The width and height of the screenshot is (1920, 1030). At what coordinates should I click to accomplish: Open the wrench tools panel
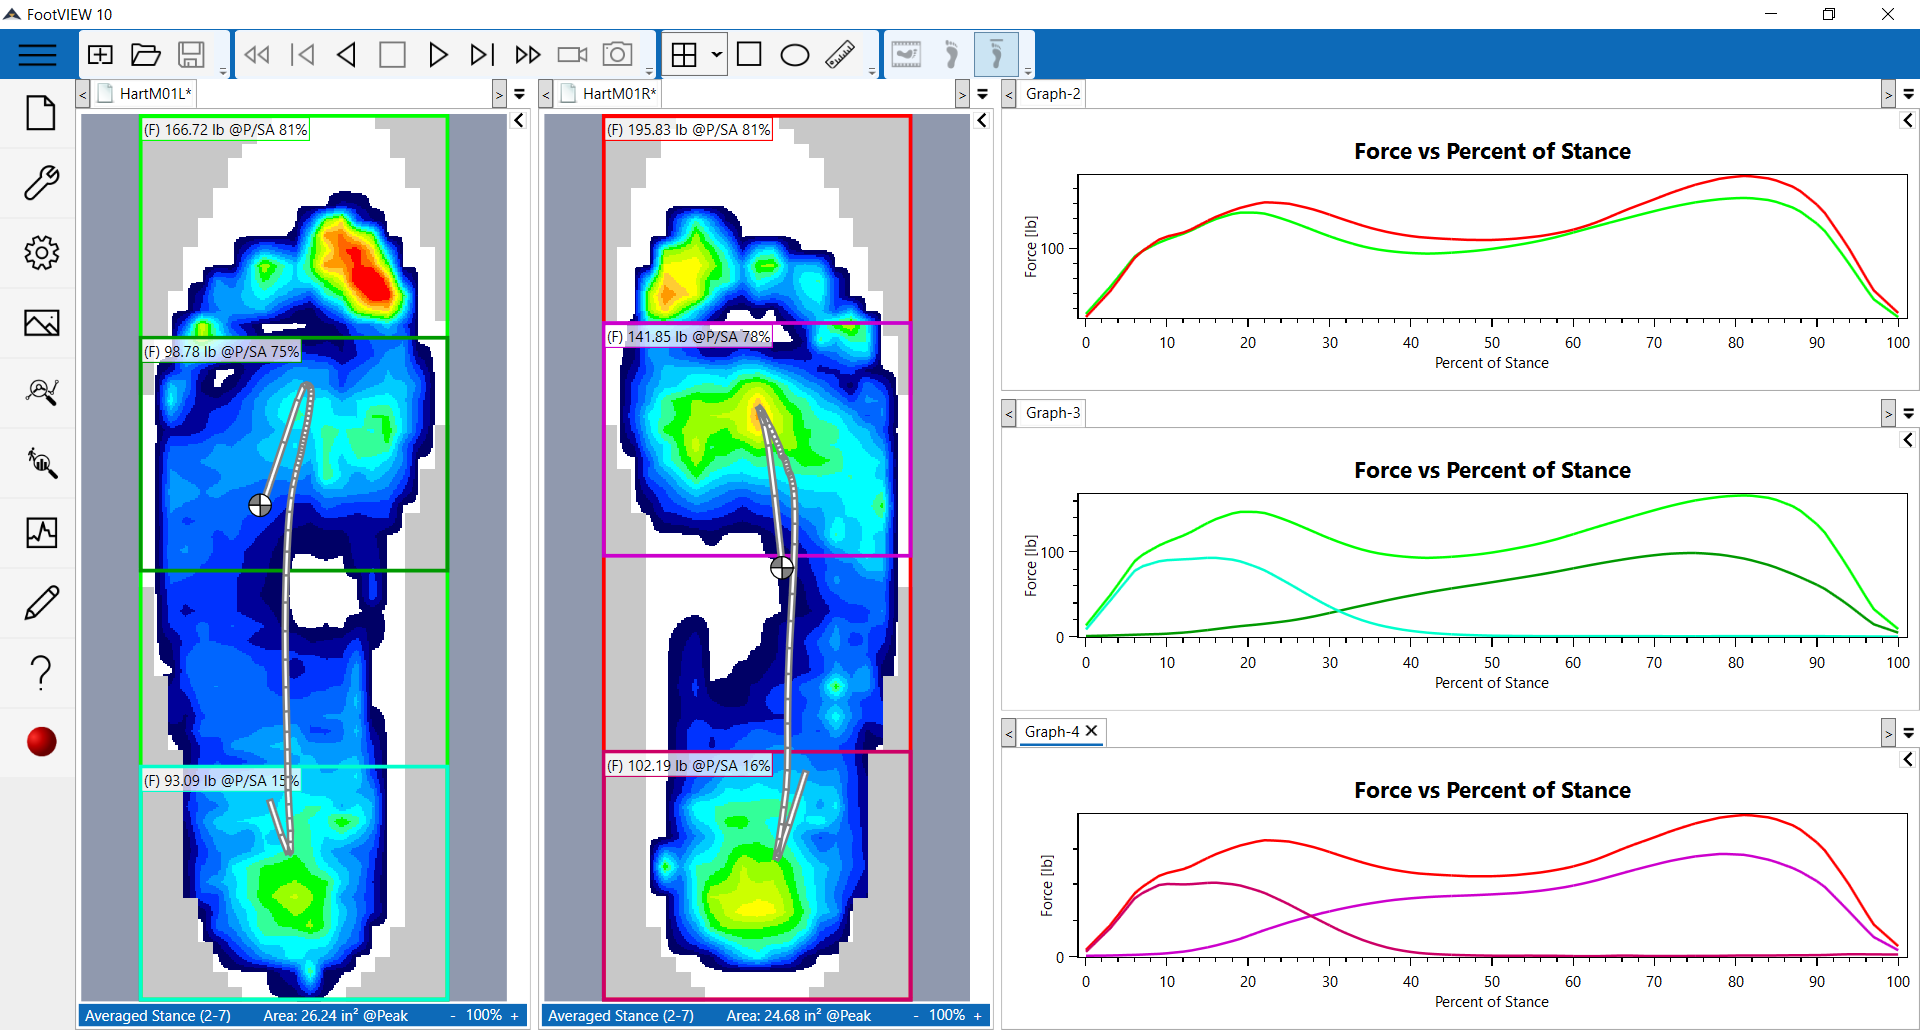(x=40, y=183)
